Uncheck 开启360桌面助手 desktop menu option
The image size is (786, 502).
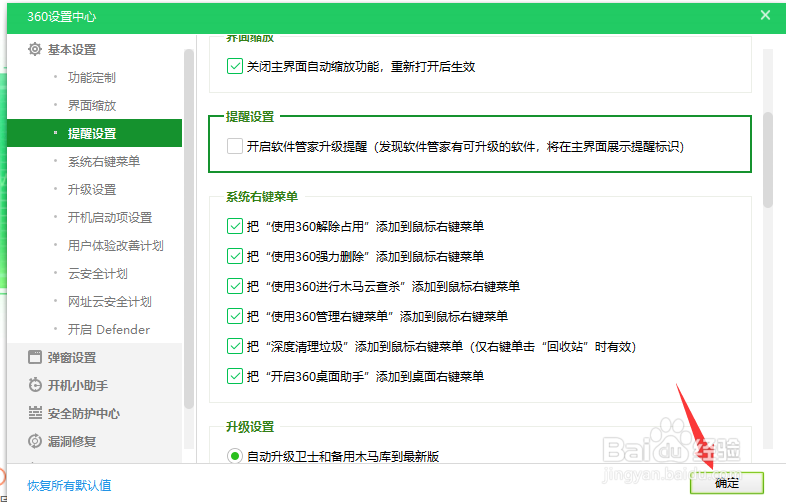(x=235, y=376)
